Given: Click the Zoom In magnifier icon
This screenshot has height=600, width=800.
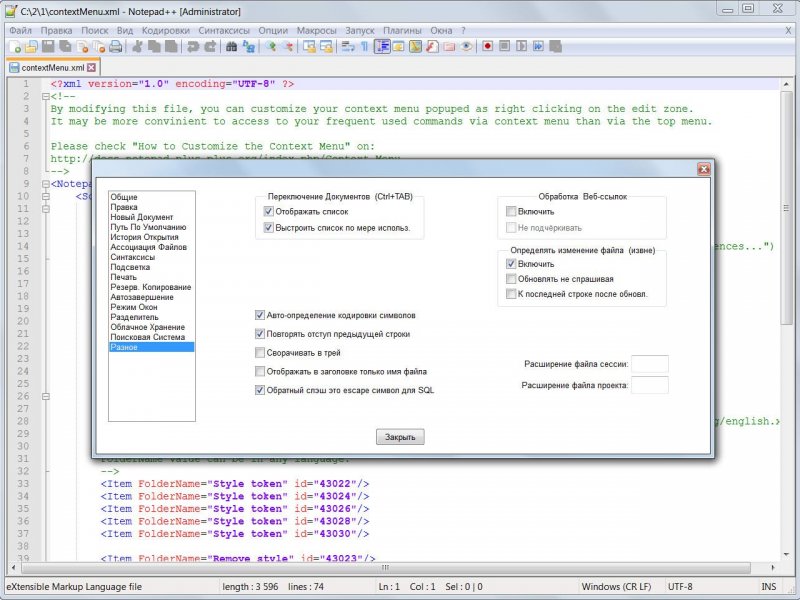Looking at the screenshot, I should tap(270, 47).
